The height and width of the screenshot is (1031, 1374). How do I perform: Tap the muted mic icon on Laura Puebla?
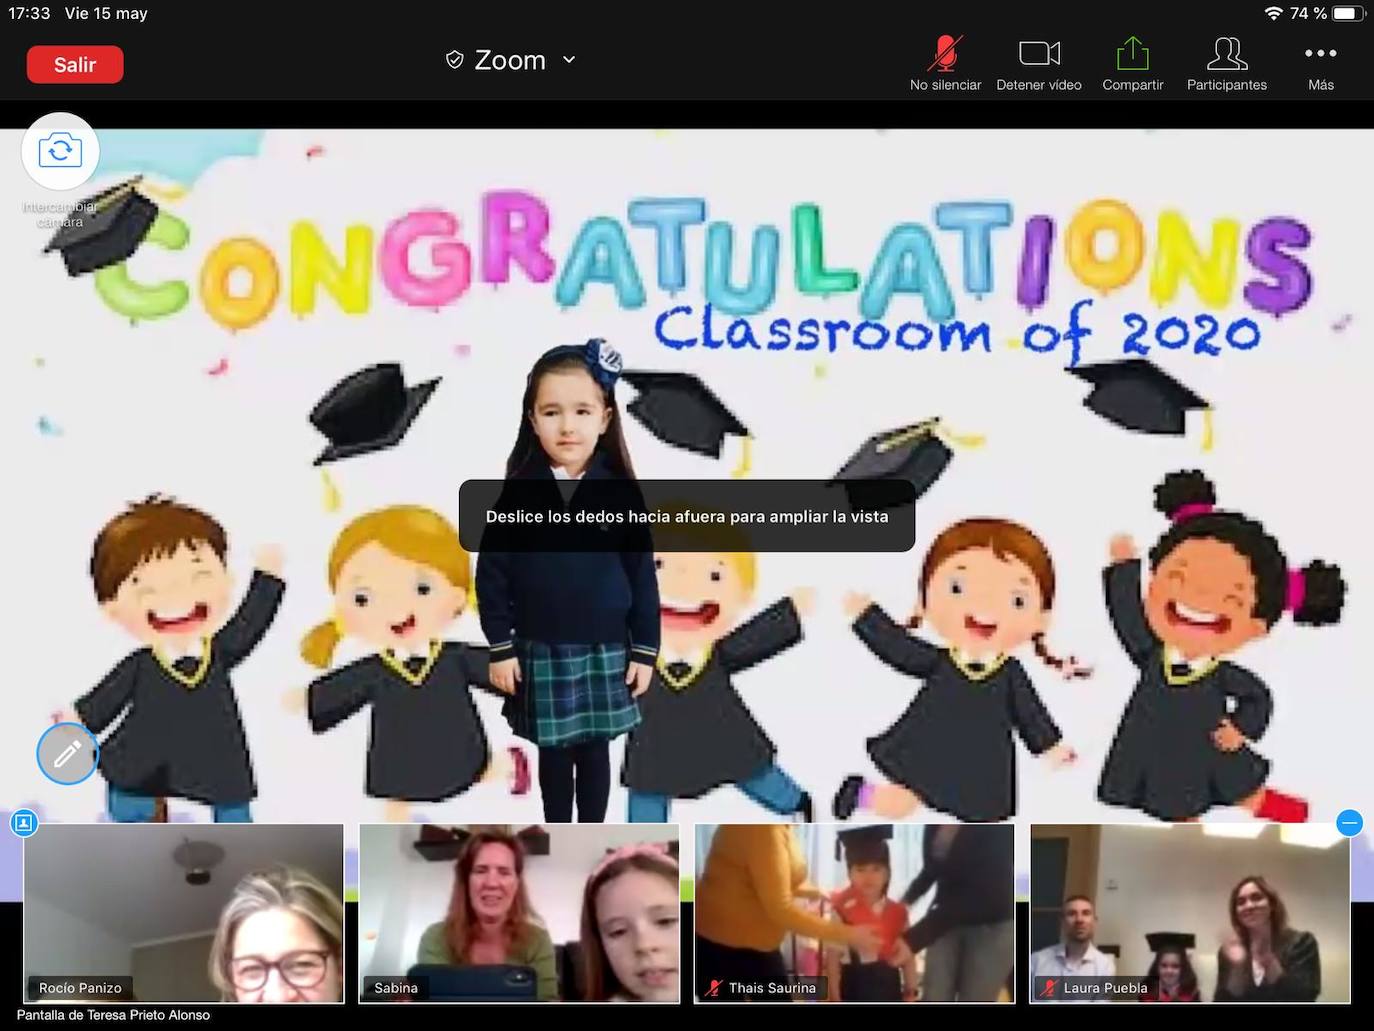[1048, 988]
